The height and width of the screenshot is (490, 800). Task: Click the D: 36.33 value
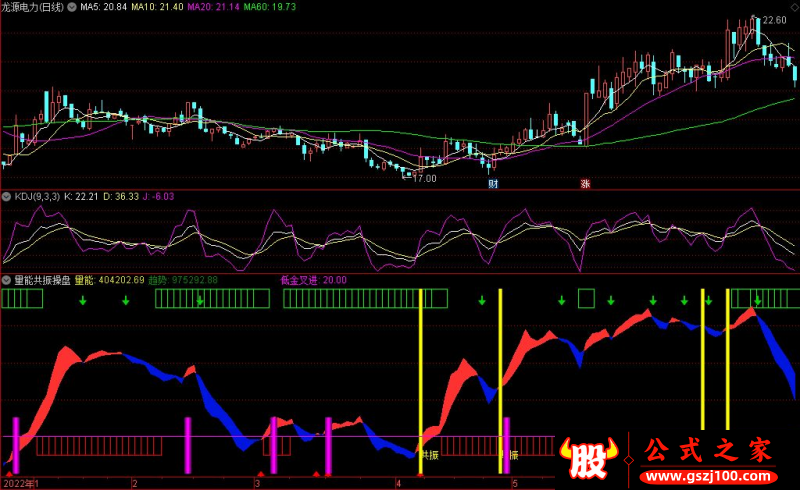coord(121,197)
